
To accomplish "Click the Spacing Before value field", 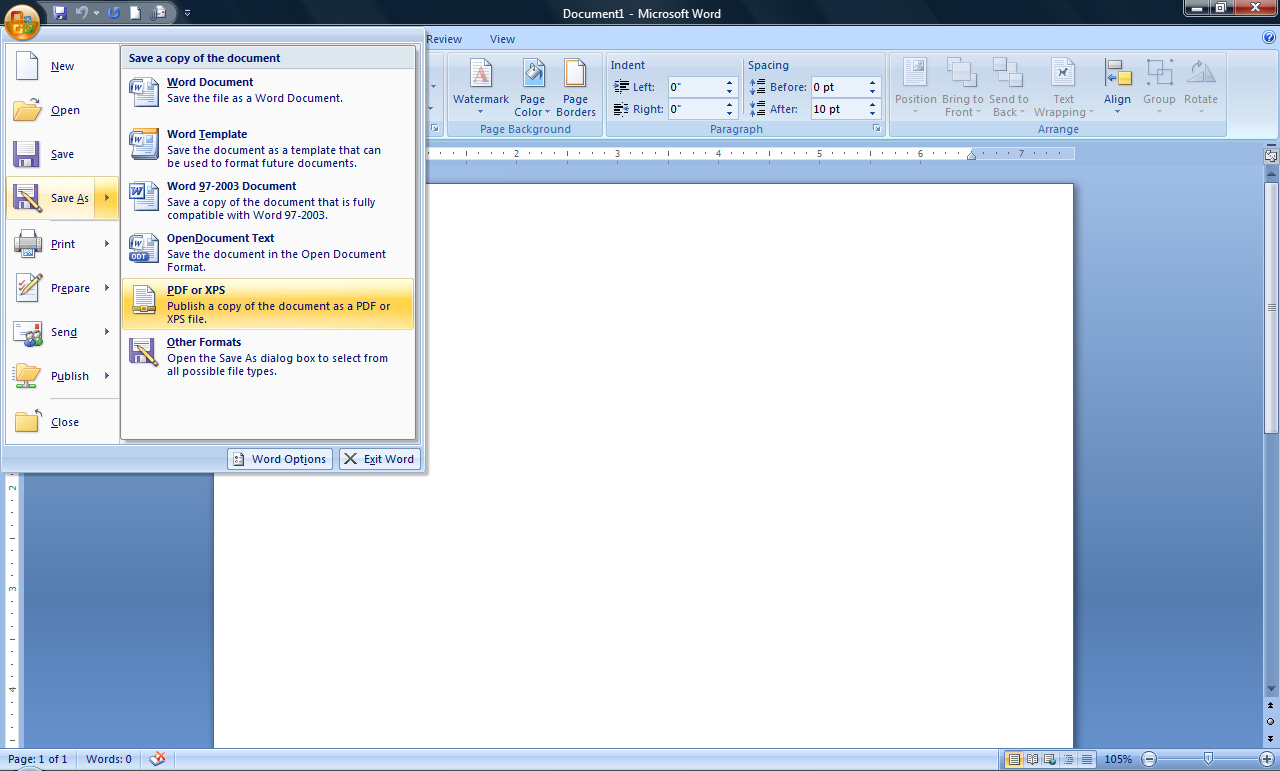I will click(x=838, y=87).
